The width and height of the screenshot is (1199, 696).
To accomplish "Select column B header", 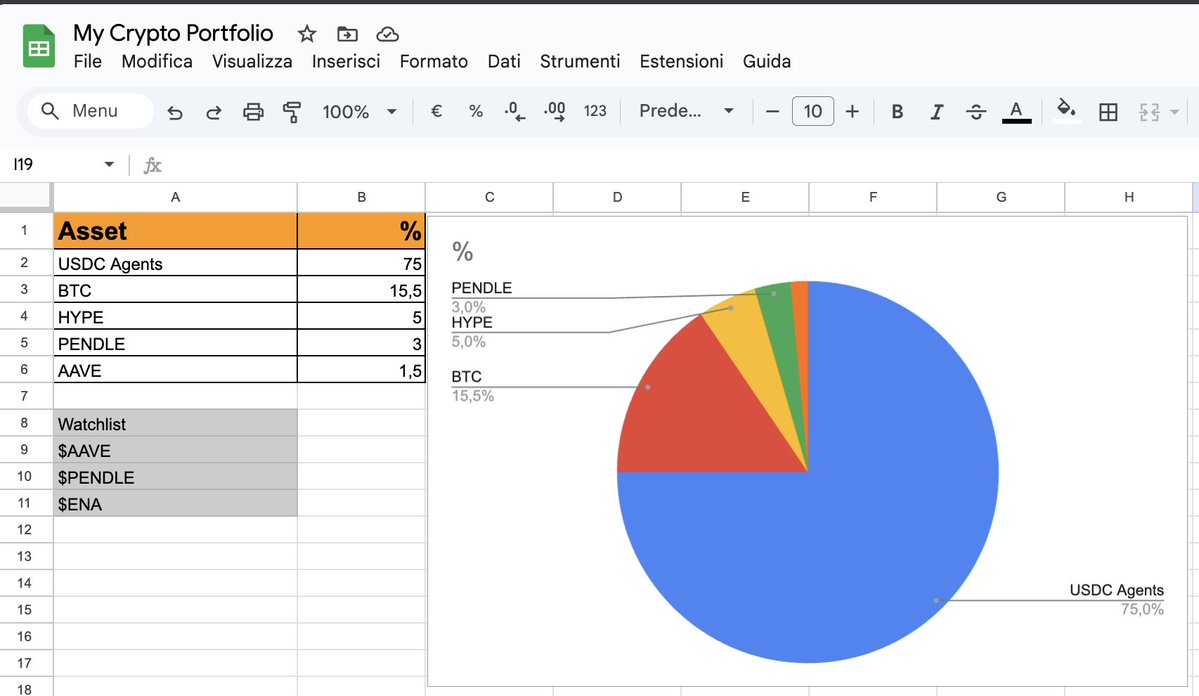I will 362,197.
